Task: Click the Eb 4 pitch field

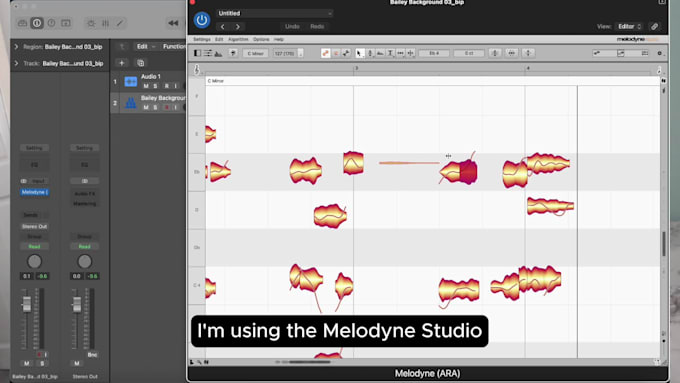Action: coord(434,53)
